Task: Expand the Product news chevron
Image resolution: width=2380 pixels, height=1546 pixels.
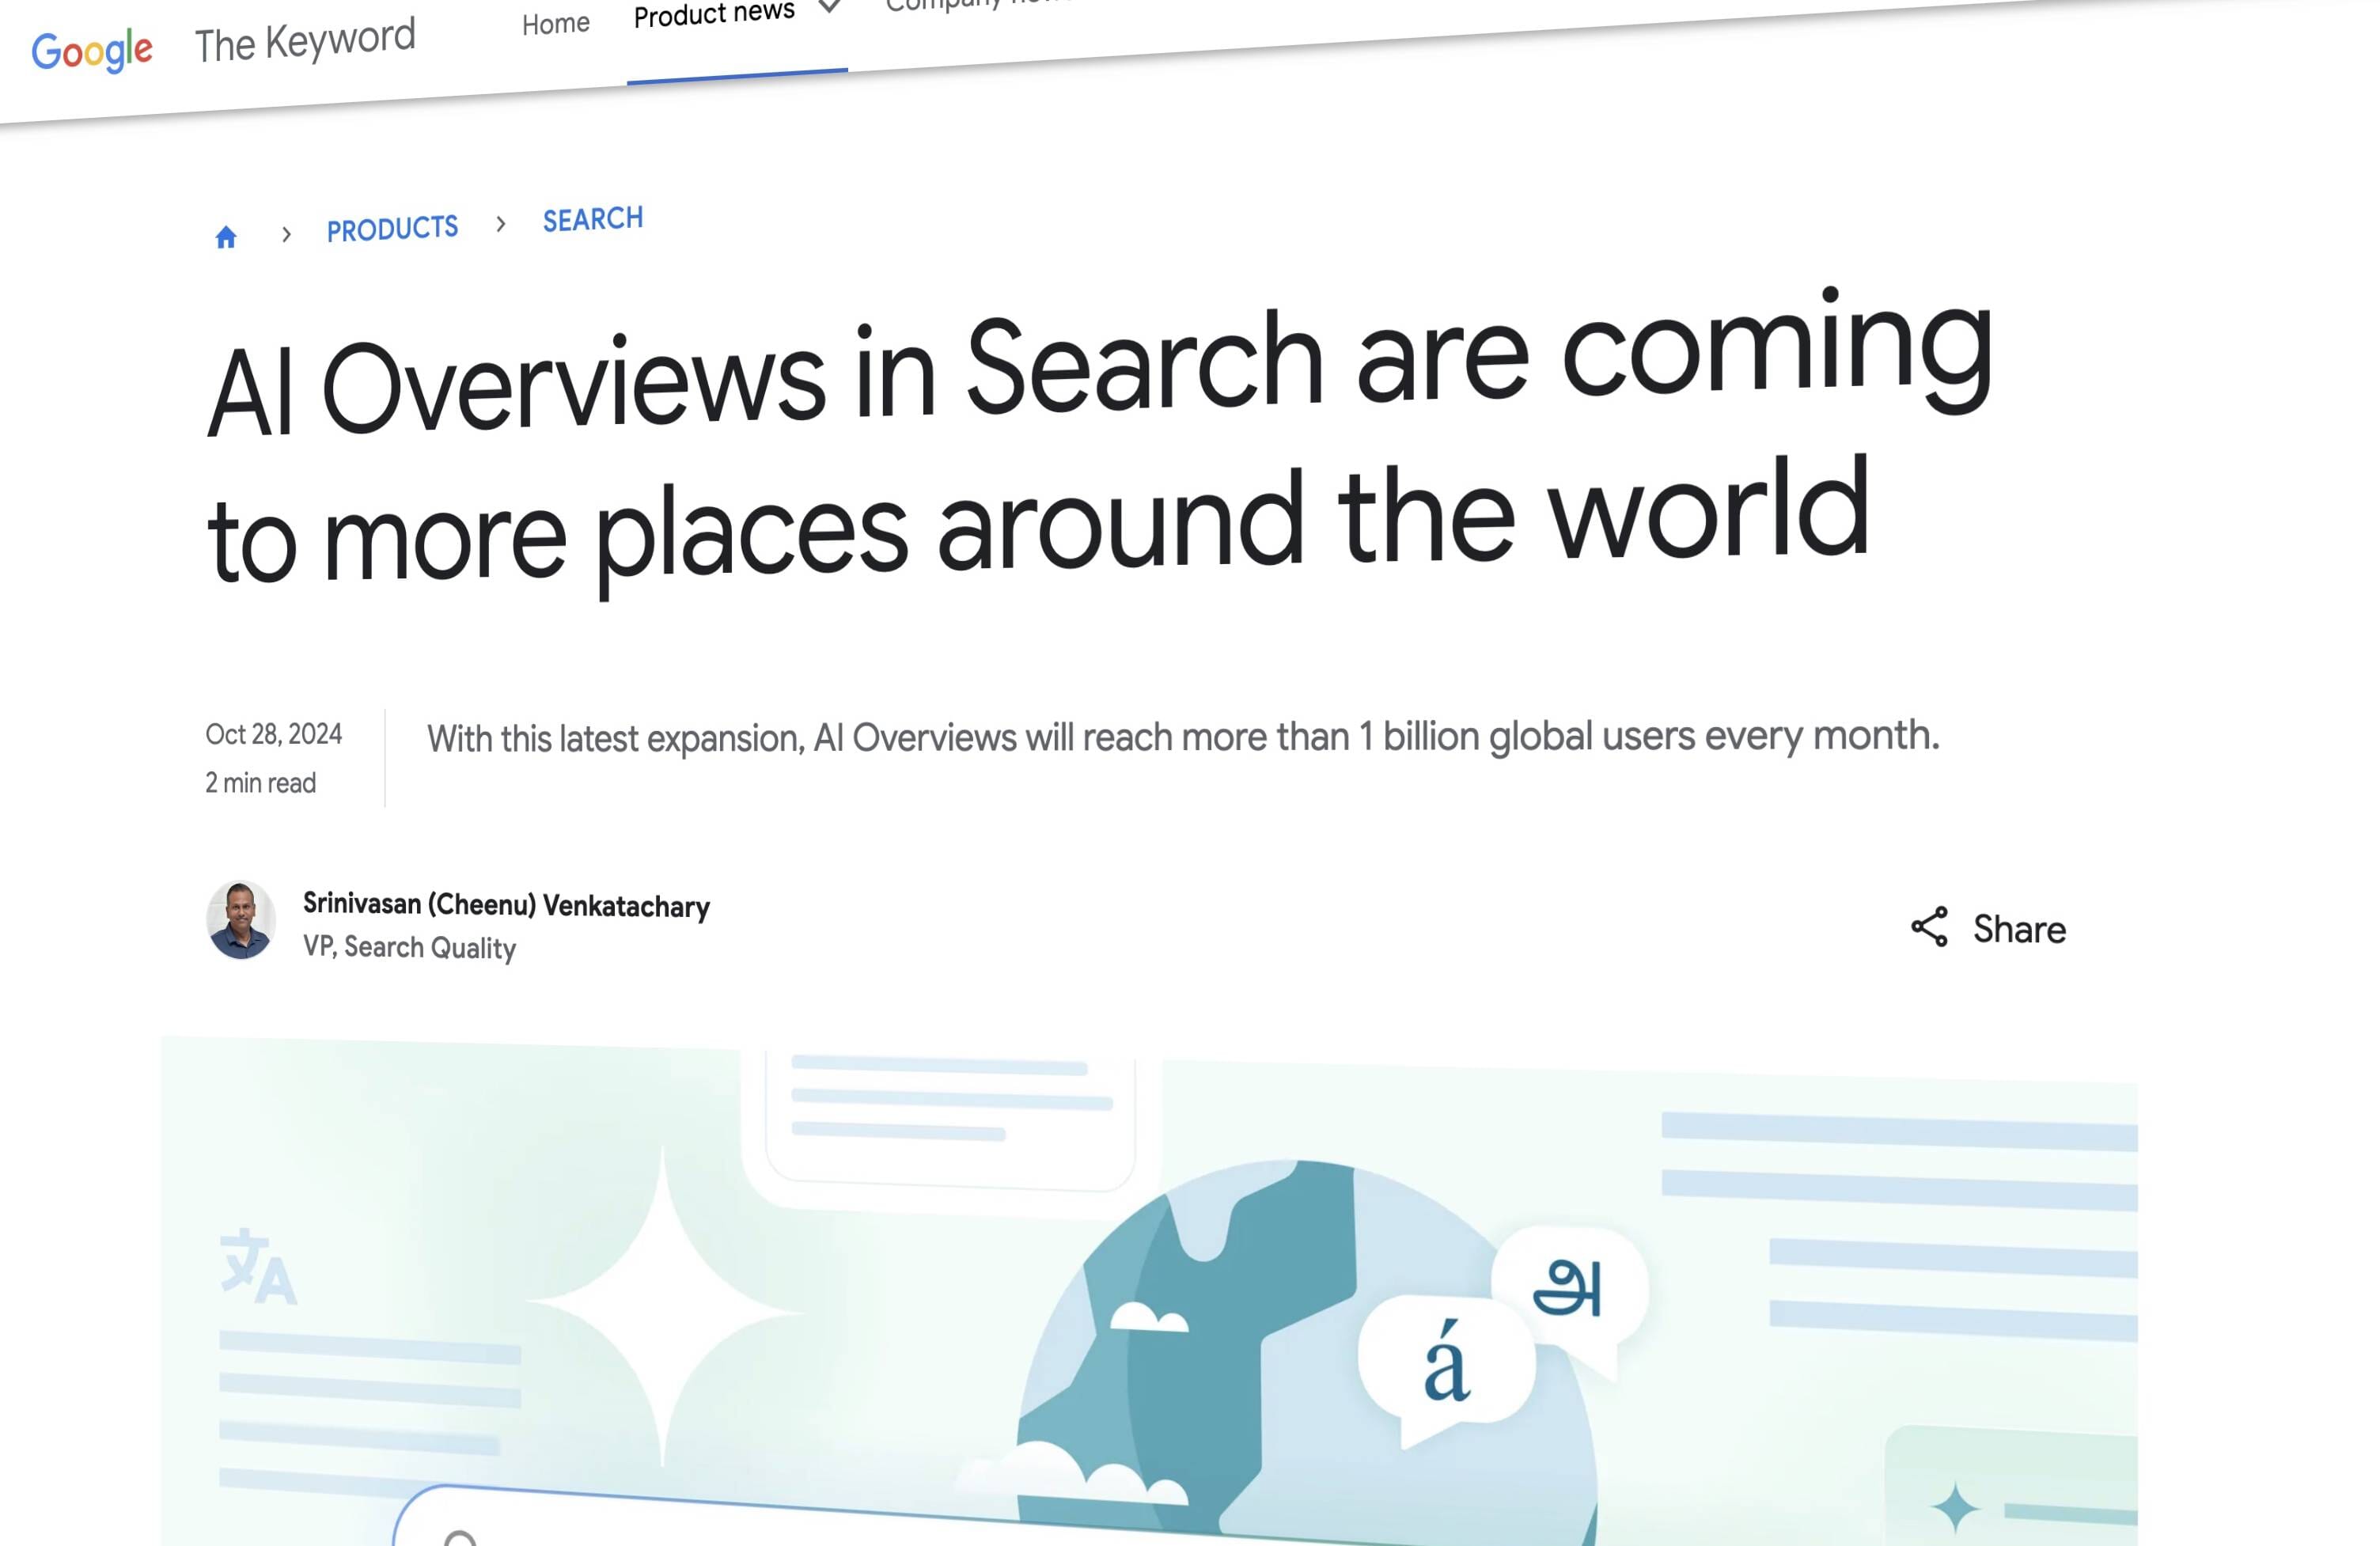Action: click(829, 6)
